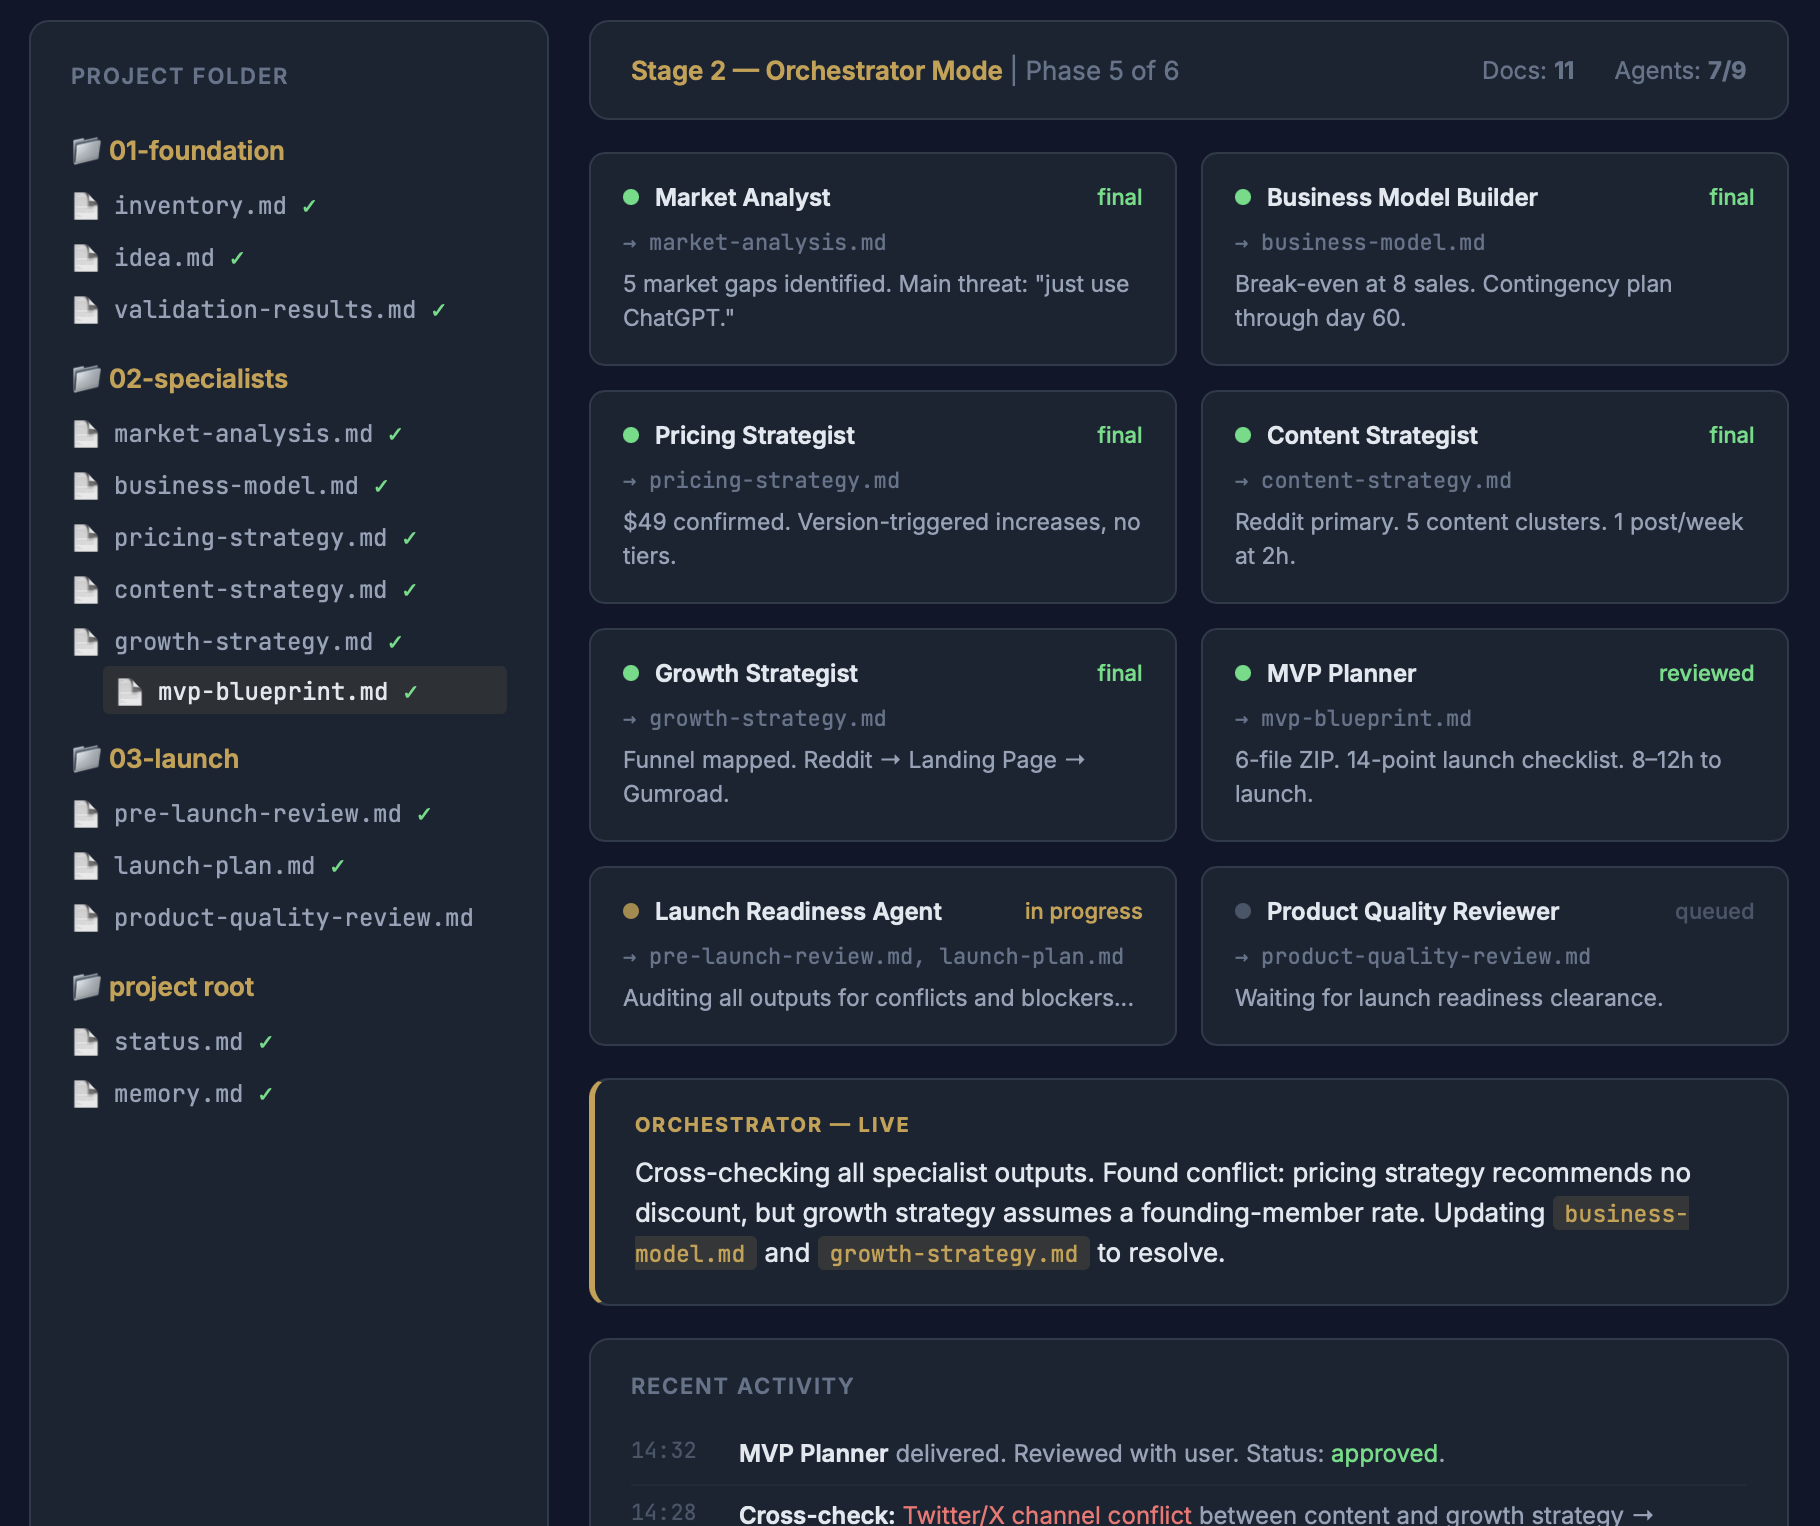Click the file icon beside memory.md

pyautogui.click(x=85, y=1094)
